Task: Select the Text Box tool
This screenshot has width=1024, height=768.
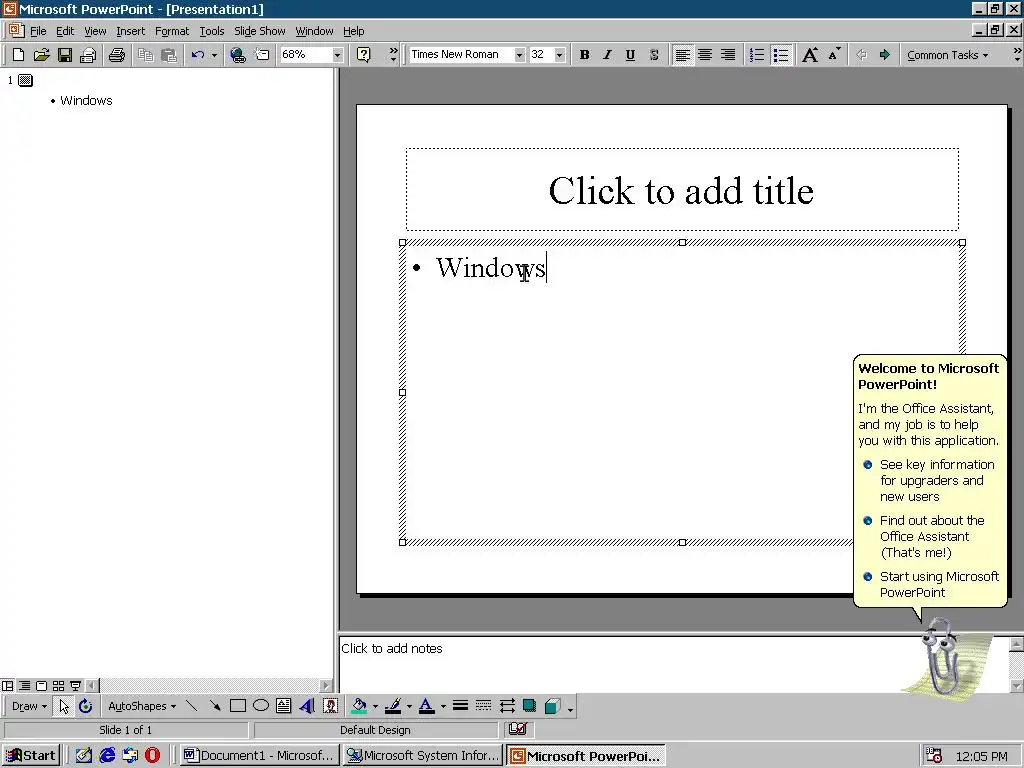Action: [283, 706]
